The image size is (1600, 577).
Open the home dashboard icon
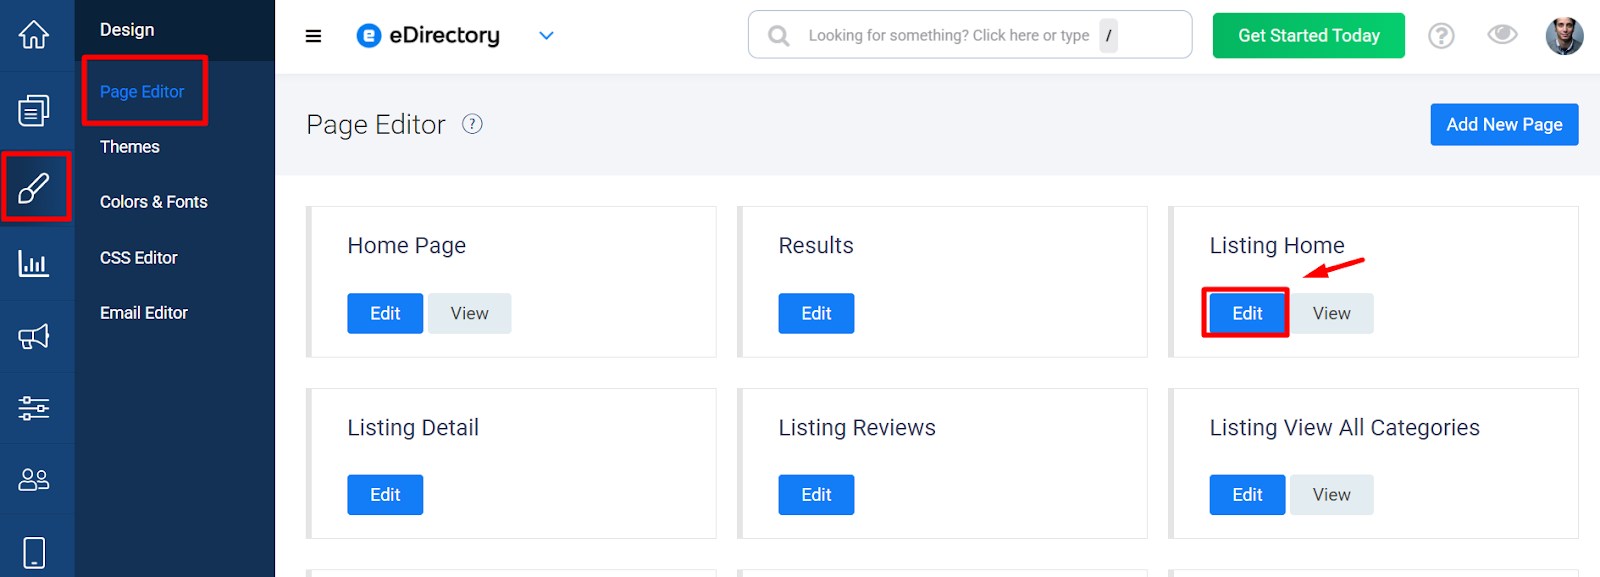tap(34, 35)
